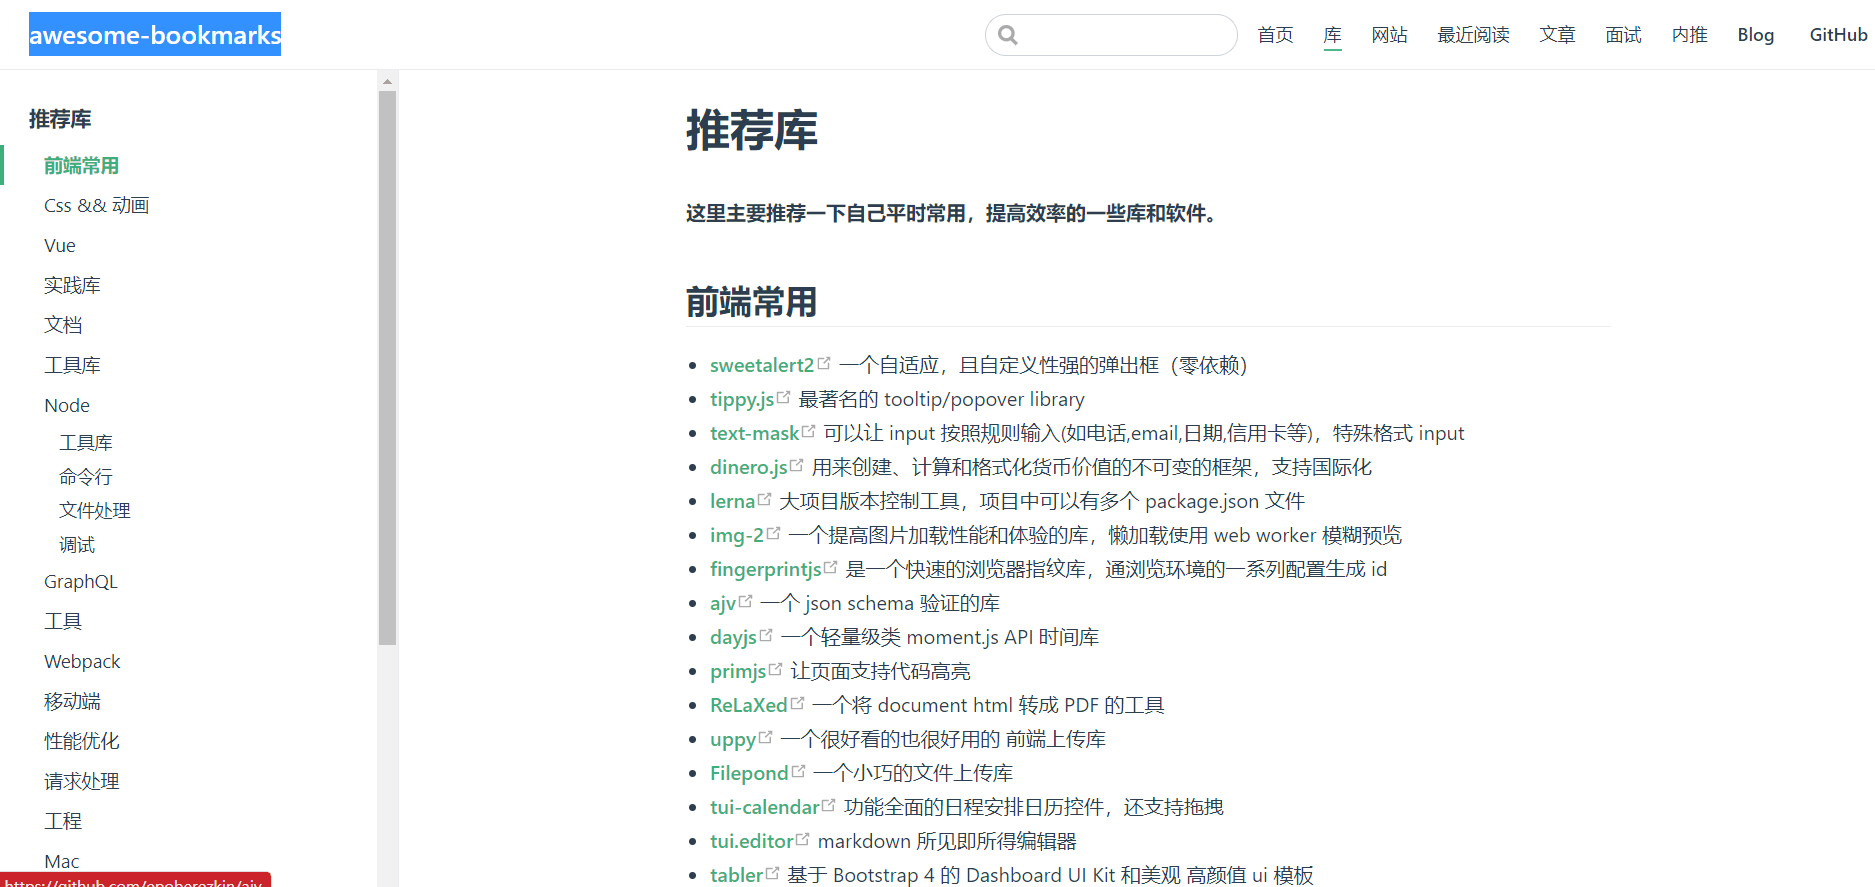Open 工程 sidebar entry
Image resolution: width=1875 pixels, height=887 pixels.
63,821
